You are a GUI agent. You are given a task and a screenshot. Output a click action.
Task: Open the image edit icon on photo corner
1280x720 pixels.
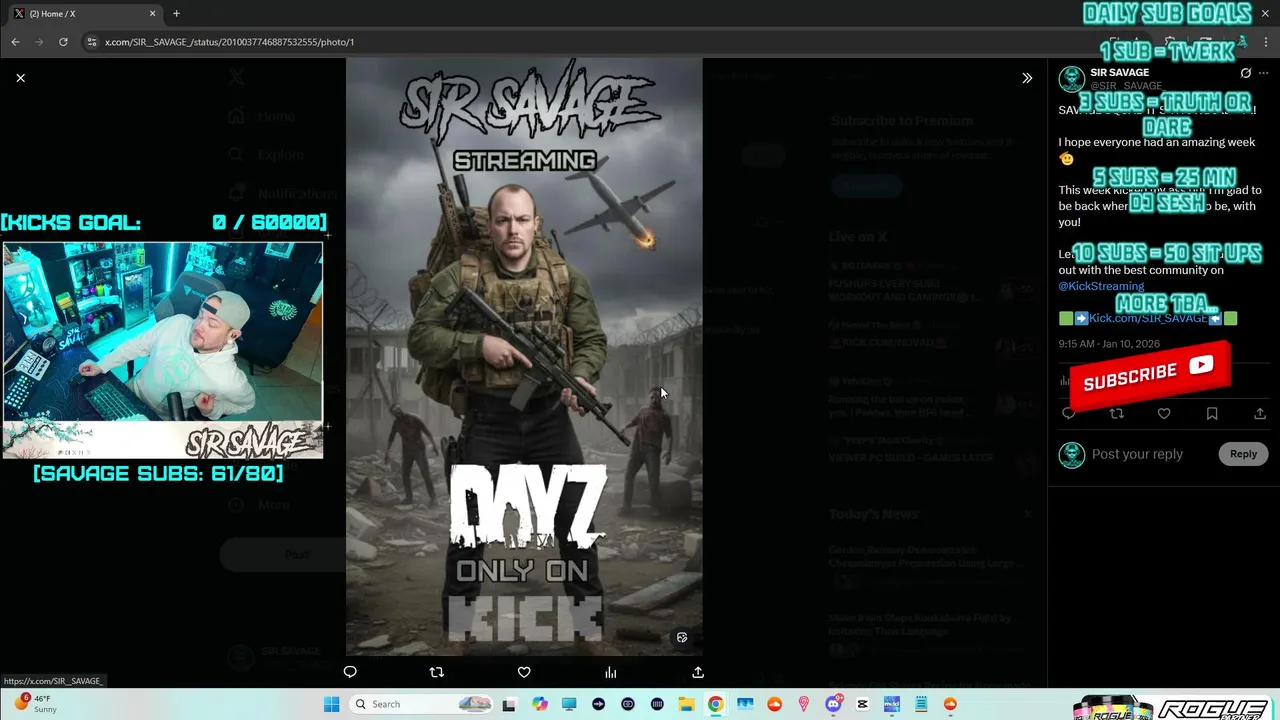coord(682,637)
